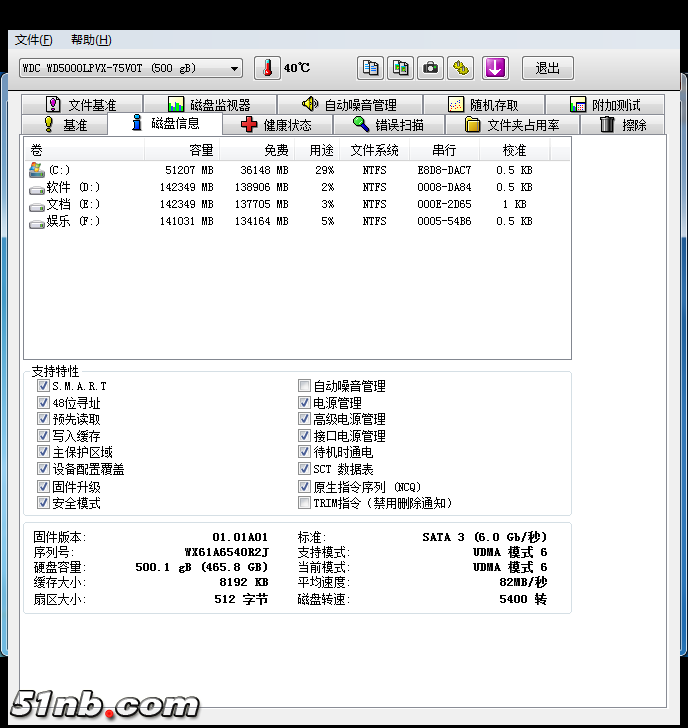Image resolution: width=688 pixels, height=728 pixels.
Task: Toggle the S.M.A.R.T checkbox
Action: (x=43, y=386)
